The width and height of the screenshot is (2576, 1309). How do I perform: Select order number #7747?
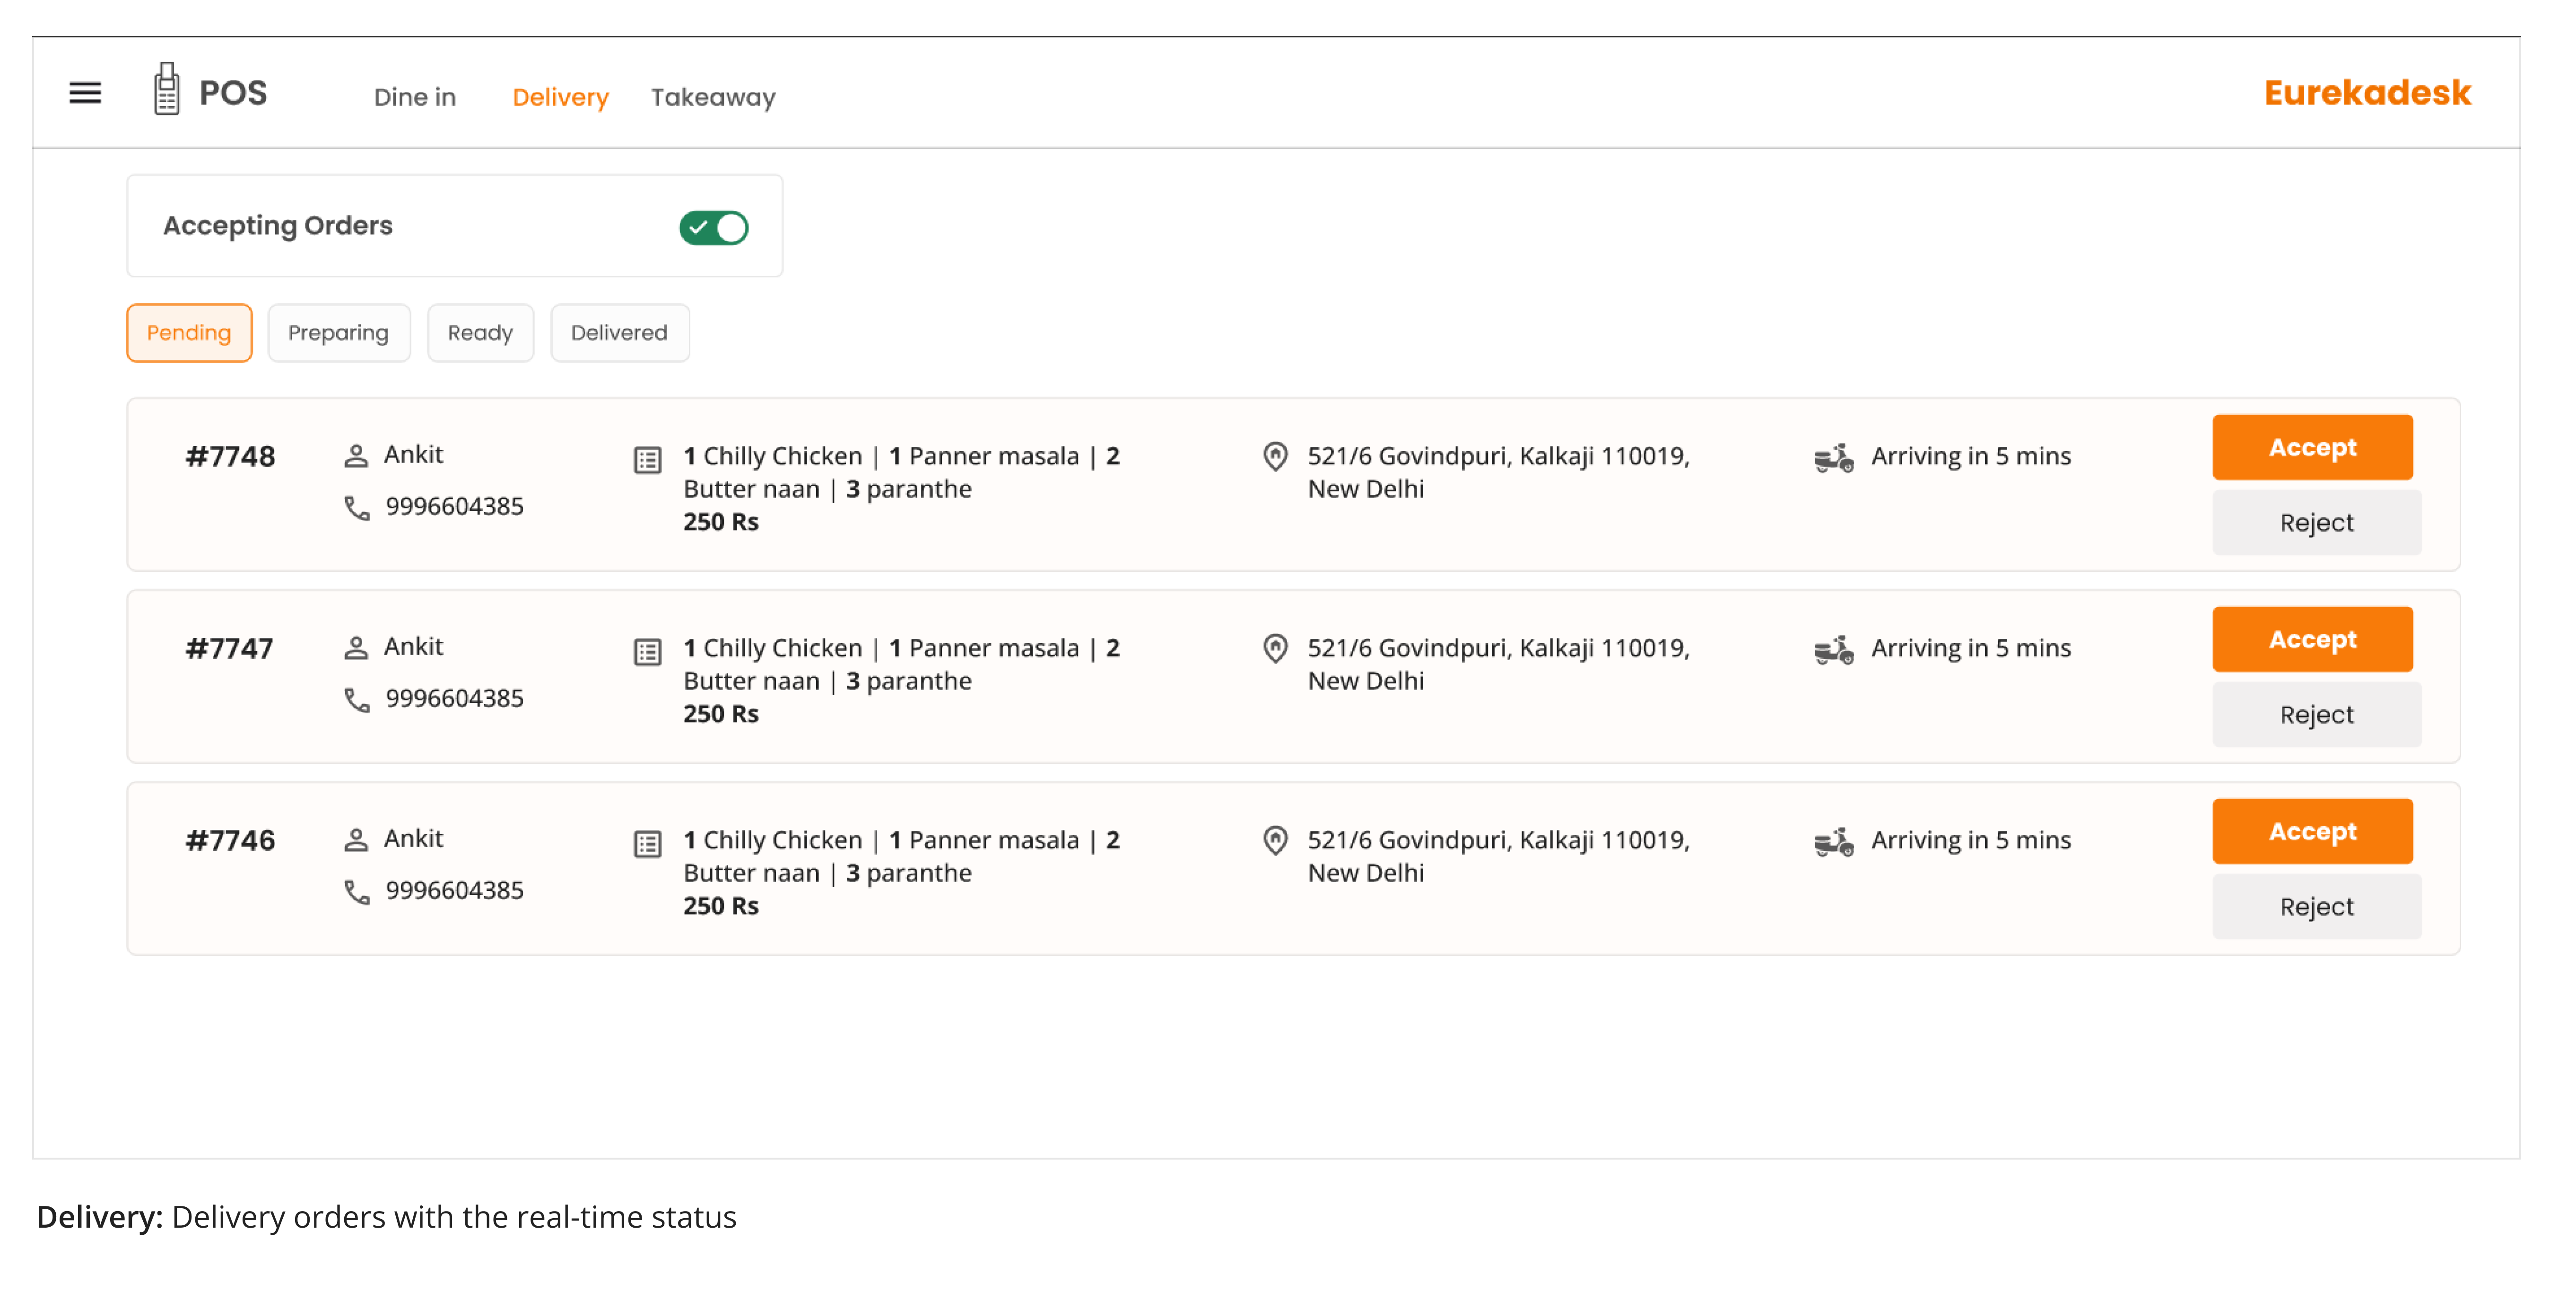pos(230,649)
